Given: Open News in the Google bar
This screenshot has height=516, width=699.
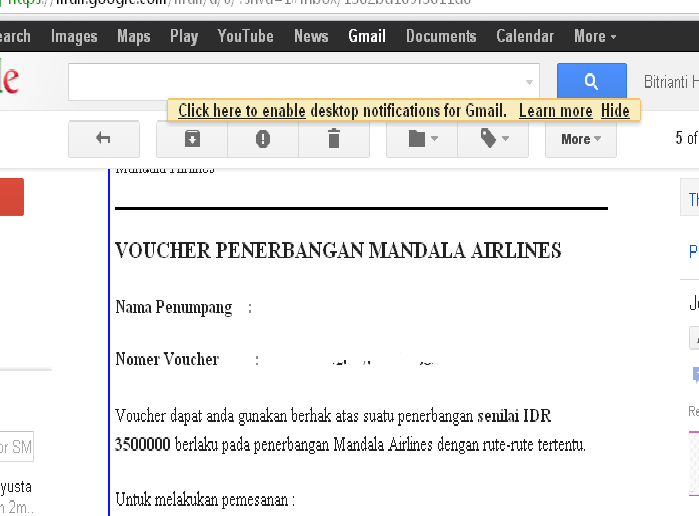Looking at the screenshot, I should click(x=311, y=36).
